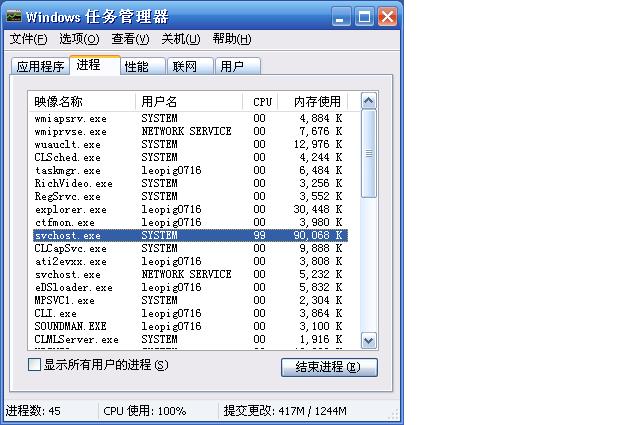The image size is (640, 425).
Task: Select the RegSrvc.exe process row
Action: [x=190, y=196]
